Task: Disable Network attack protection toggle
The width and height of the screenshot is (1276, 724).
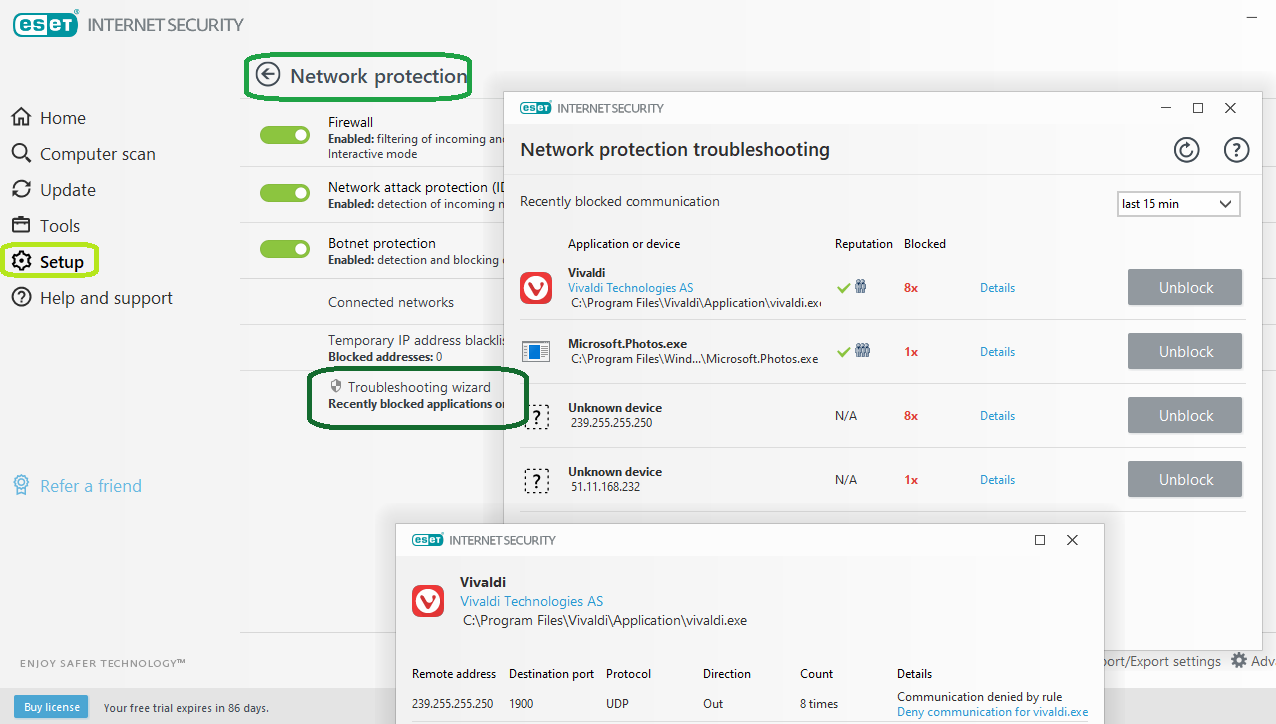Action: 285,193
